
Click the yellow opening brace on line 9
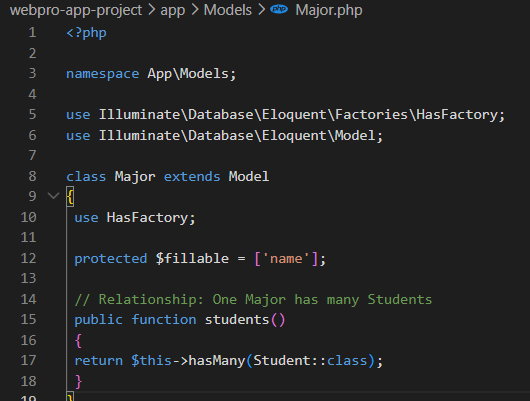tap(70, 196)
